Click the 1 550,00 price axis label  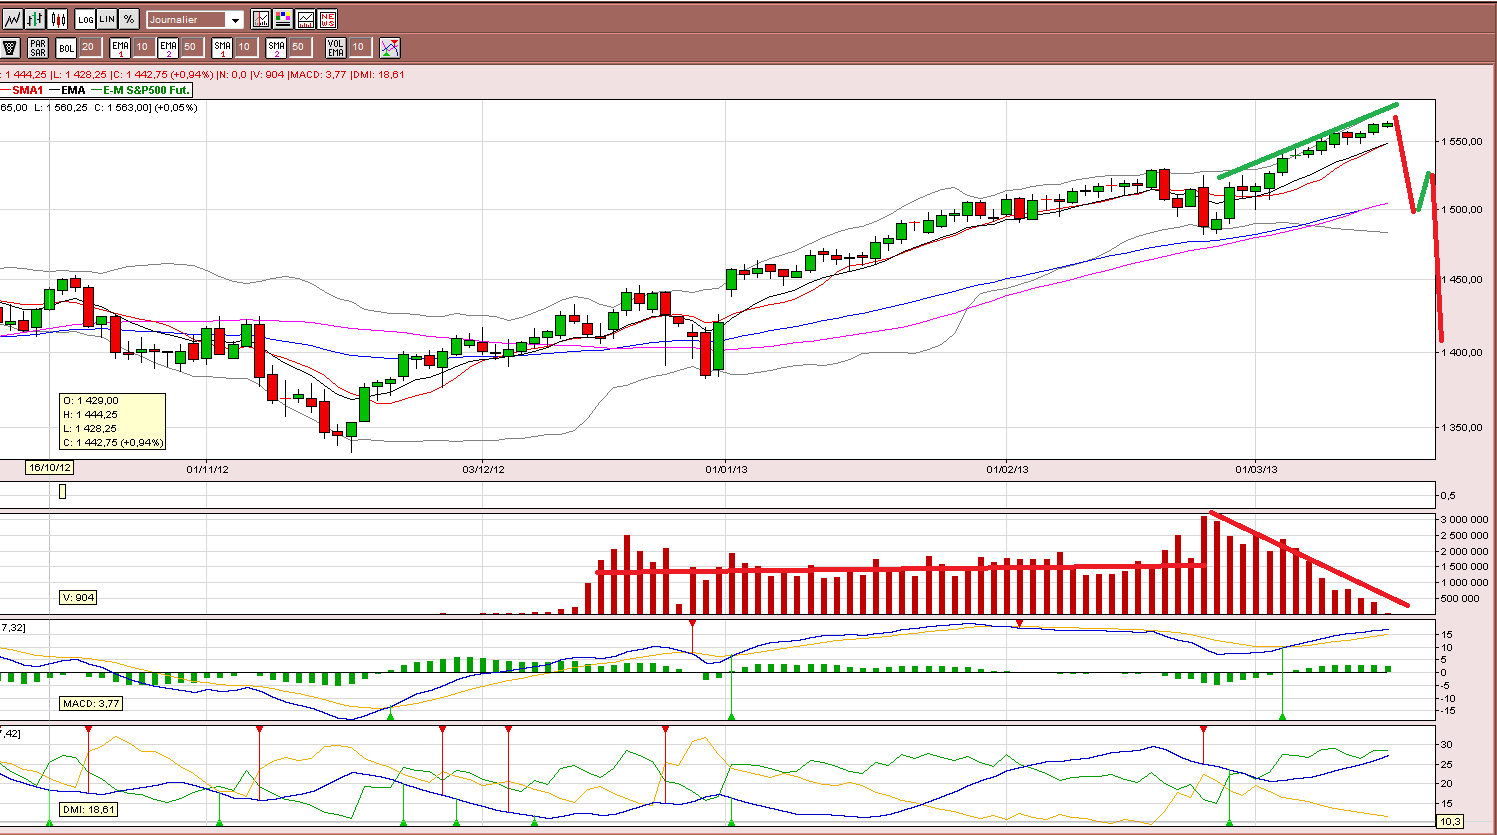click(x=1461, y=142)
